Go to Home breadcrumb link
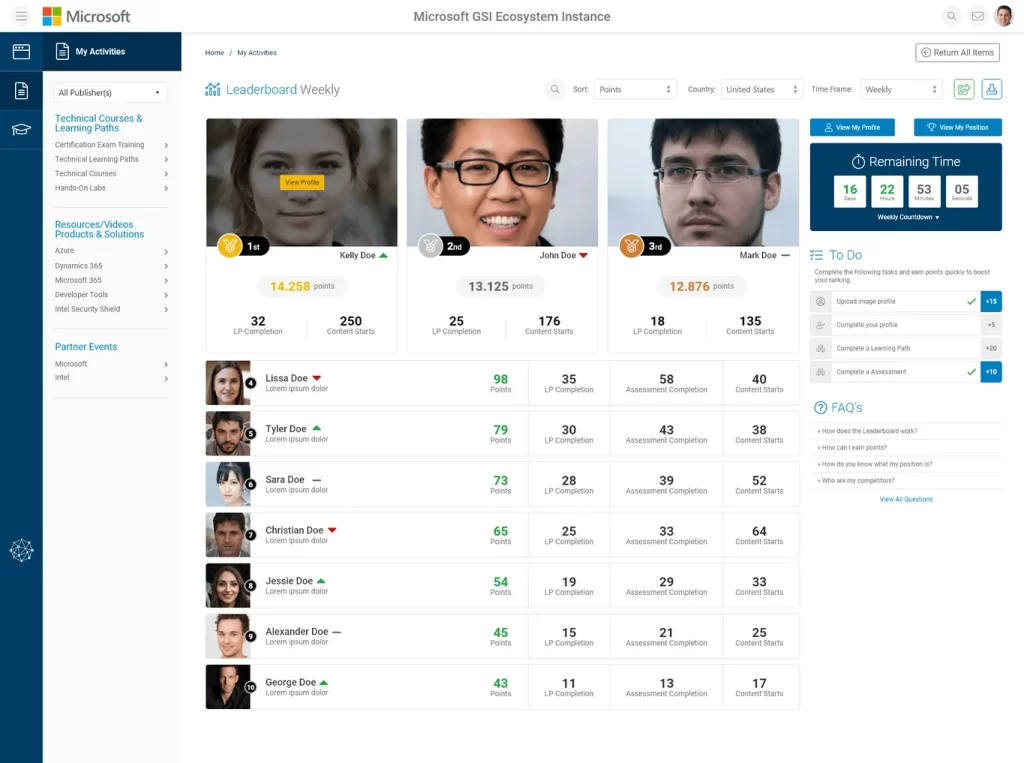The image size is (1024, 763). point(214,53)
